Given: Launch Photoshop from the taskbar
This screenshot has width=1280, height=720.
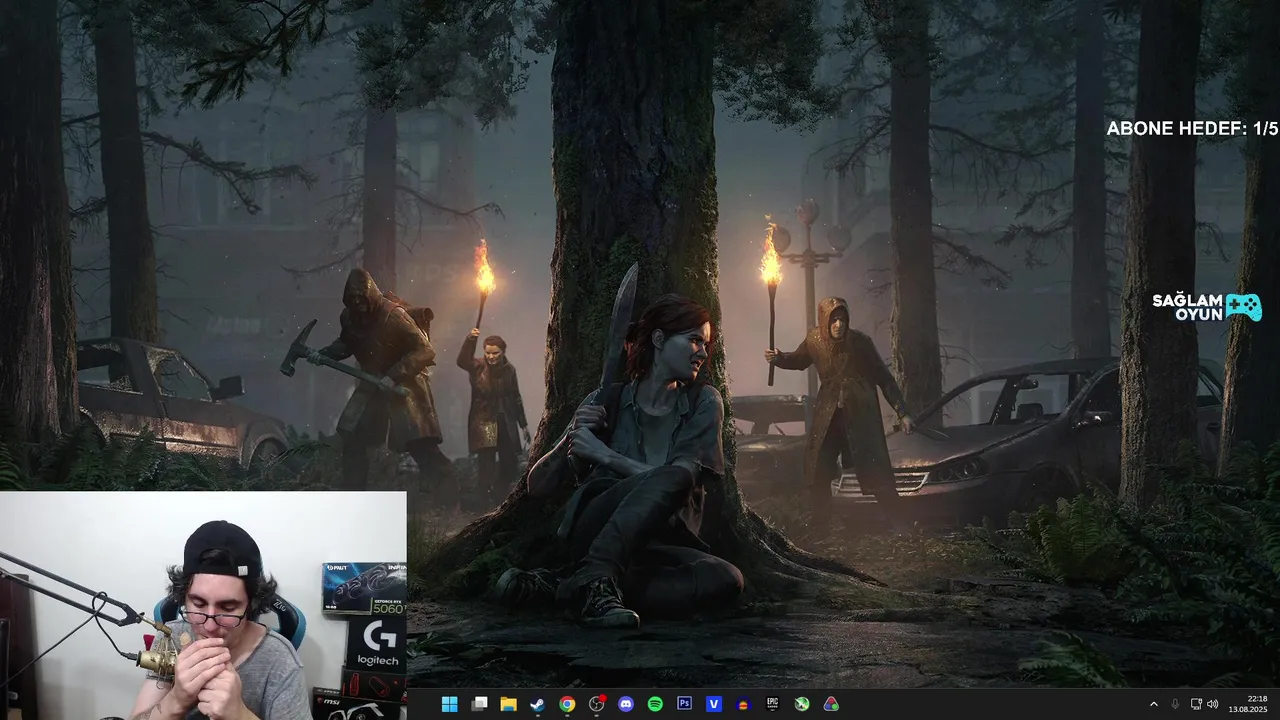Looking at the screenshot, I should pos(685,704).
